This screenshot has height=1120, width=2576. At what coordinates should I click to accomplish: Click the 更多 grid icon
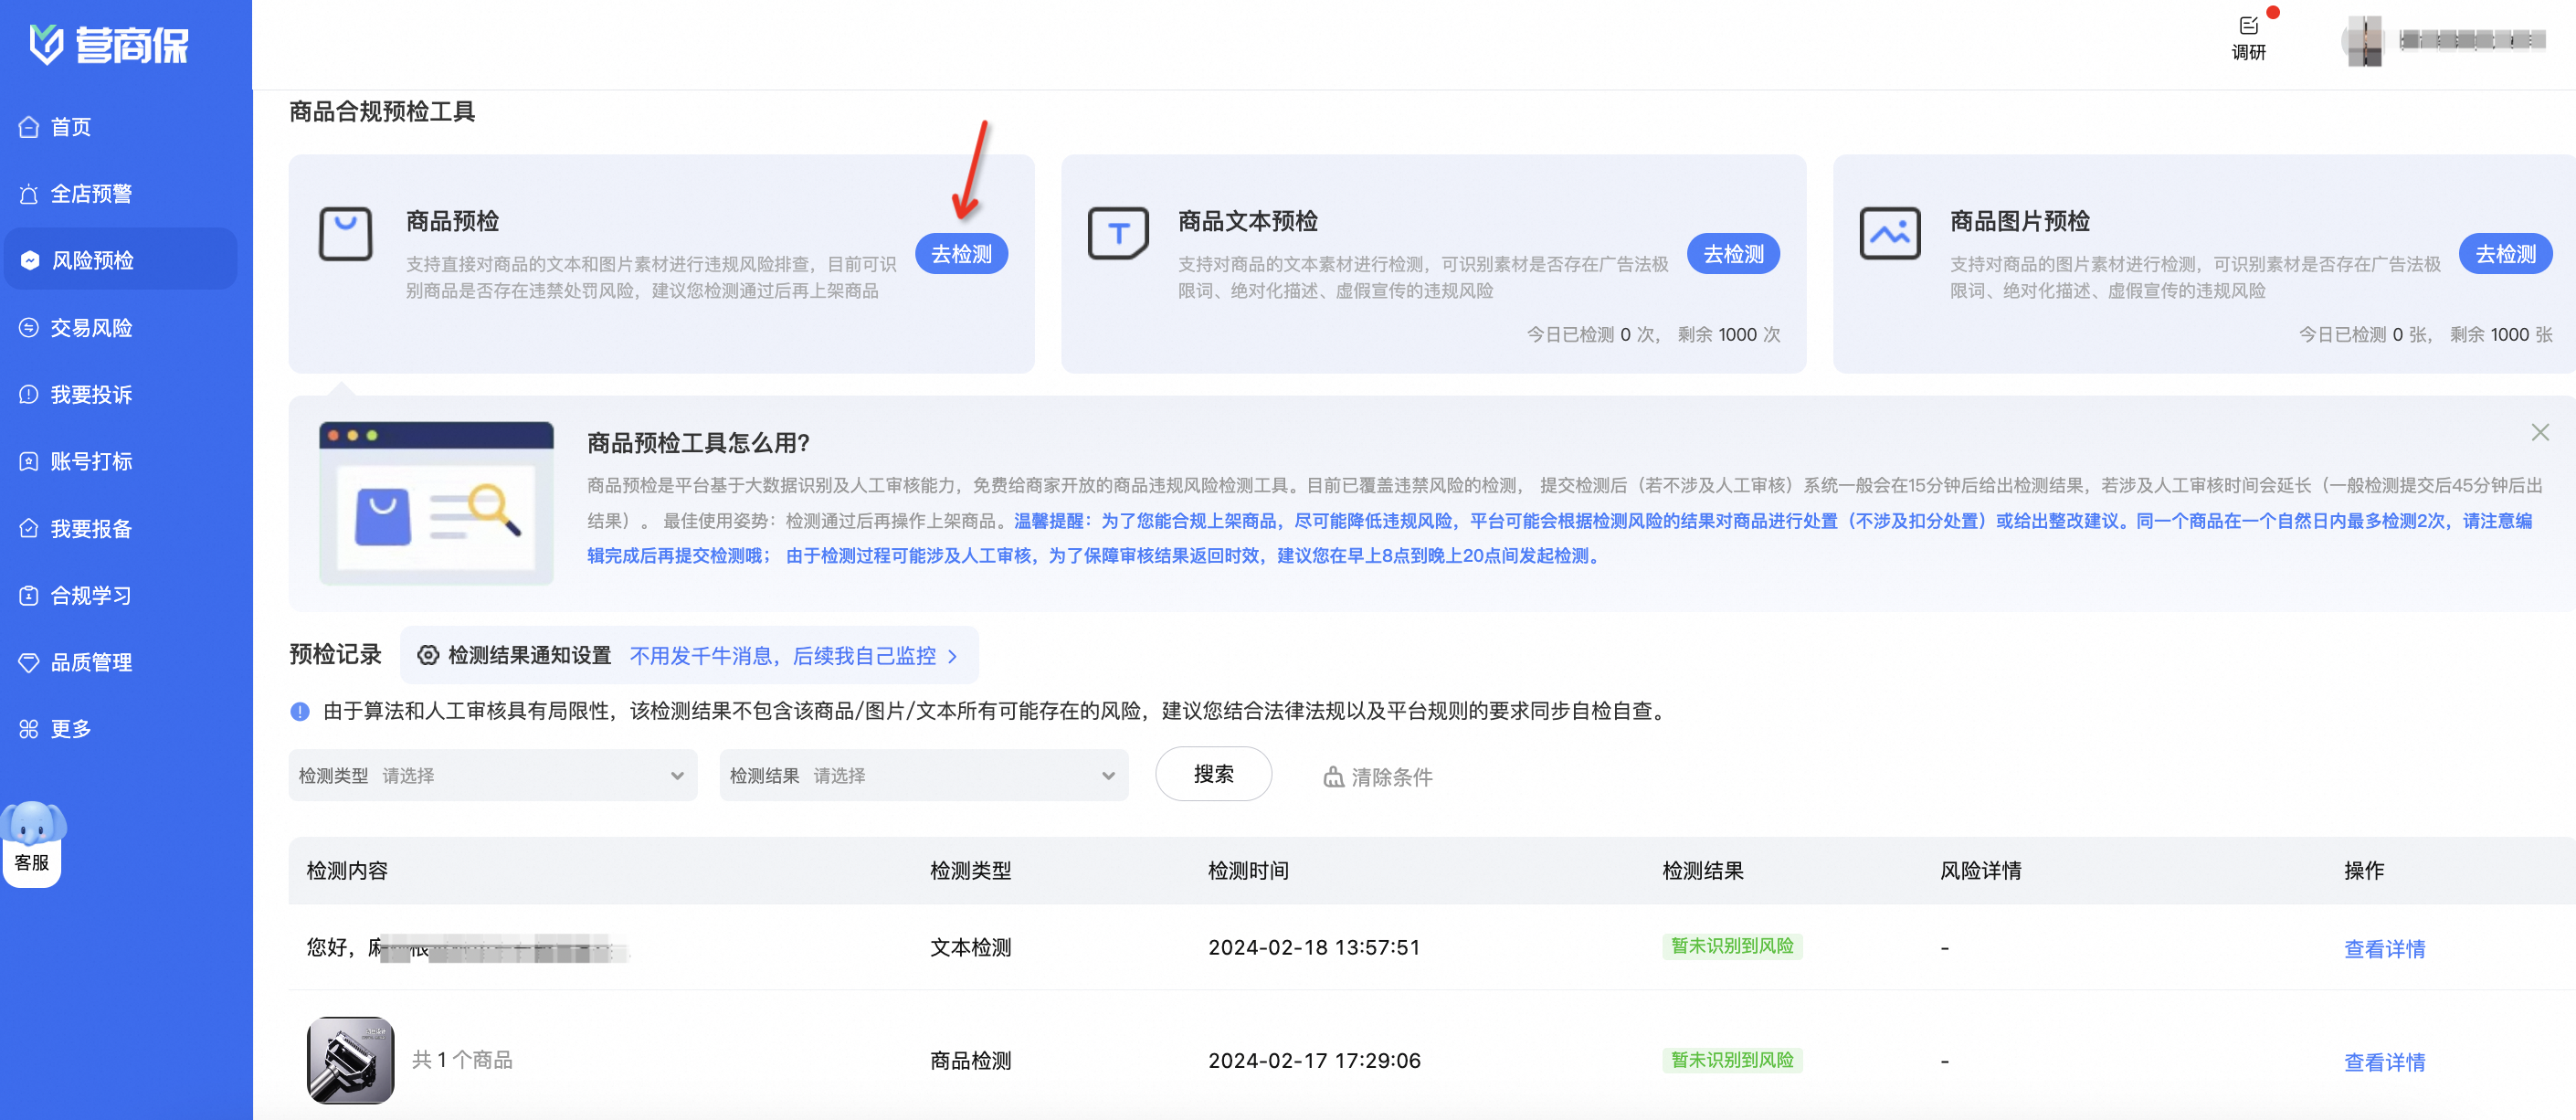(29, 729)
